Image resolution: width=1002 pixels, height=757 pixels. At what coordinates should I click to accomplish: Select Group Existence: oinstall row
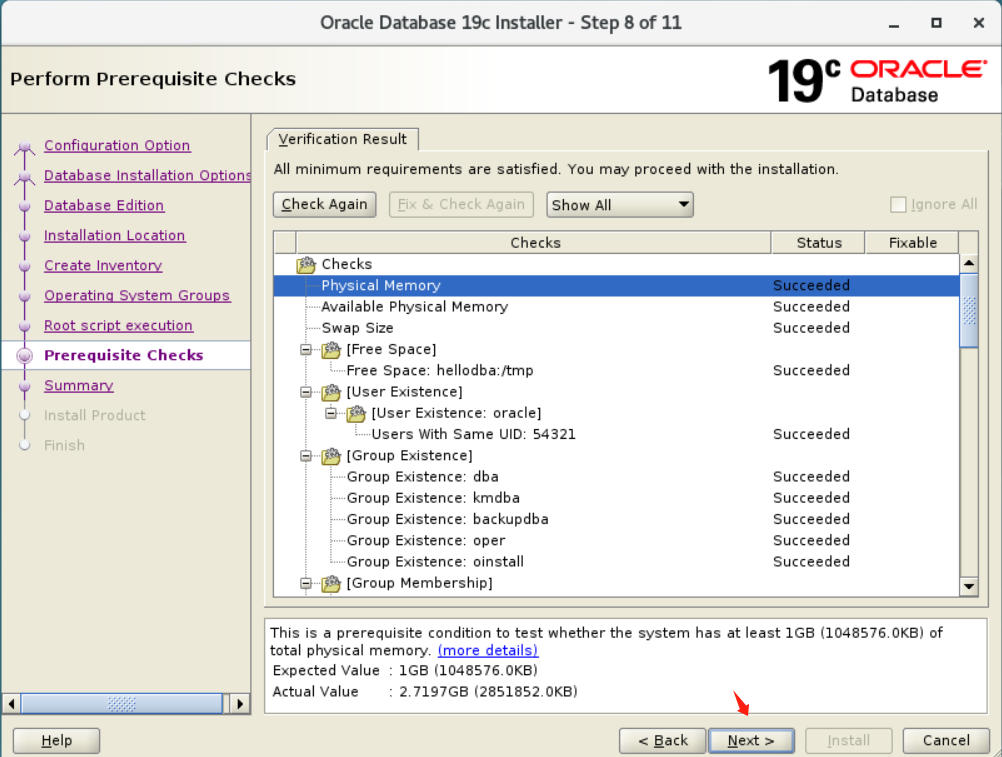617,562
